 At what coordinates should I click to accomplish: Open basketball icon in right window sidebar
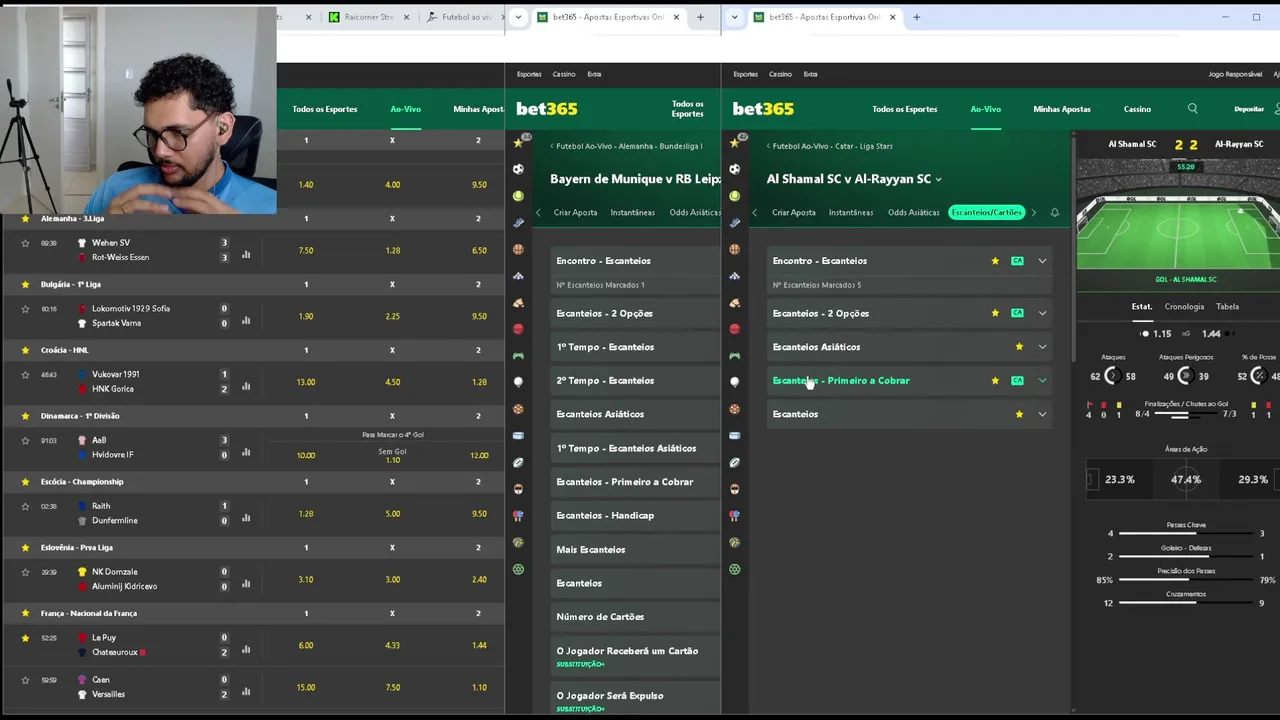[x=735, y=249]
